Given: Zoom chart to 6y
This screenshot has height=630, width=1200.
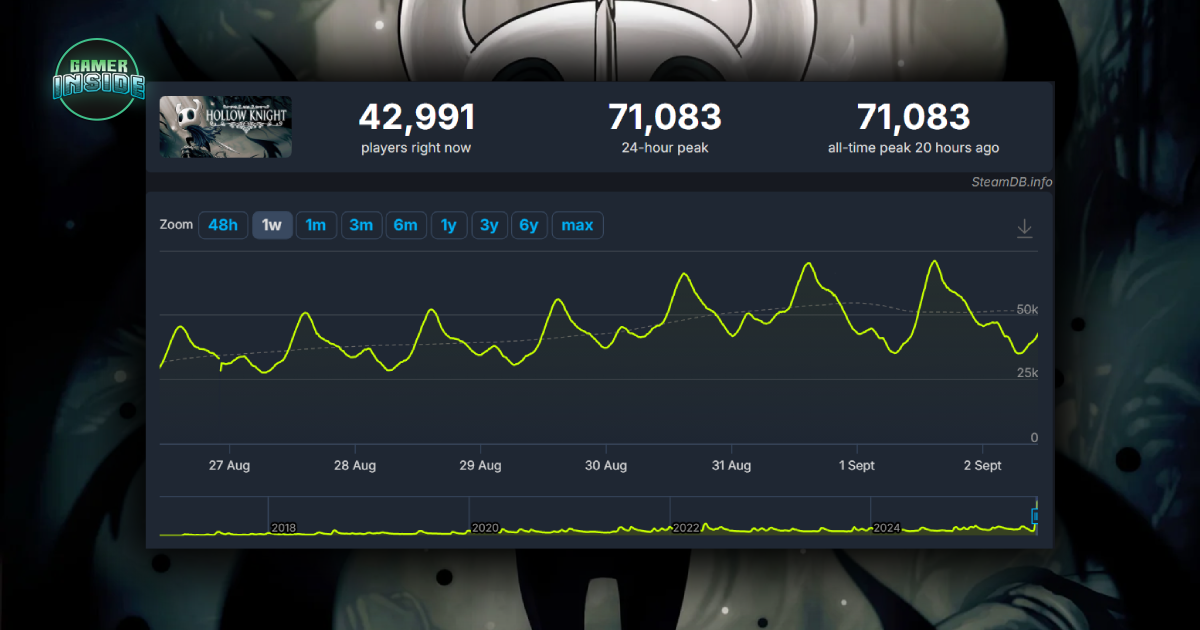Looking at the screenshot, I should point(530,225).
